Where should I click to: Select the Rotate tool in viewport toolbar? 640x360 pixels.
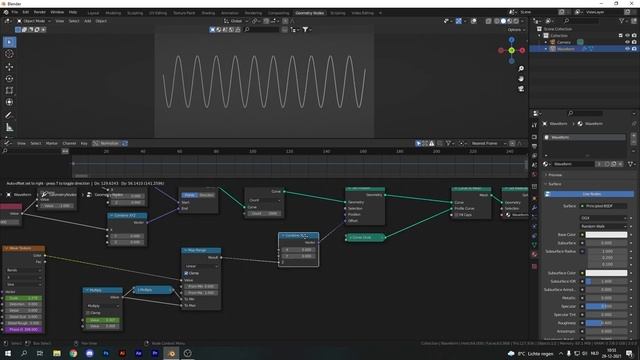tap(9, 78)
